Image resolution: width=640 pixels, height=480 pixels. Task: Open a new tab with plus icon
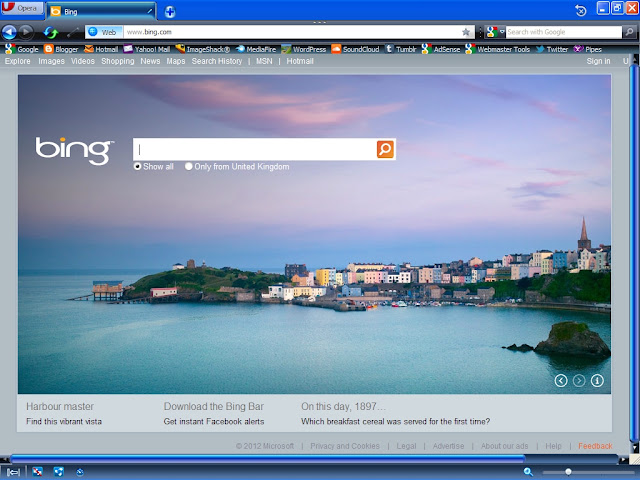click(x=170, y=11)
